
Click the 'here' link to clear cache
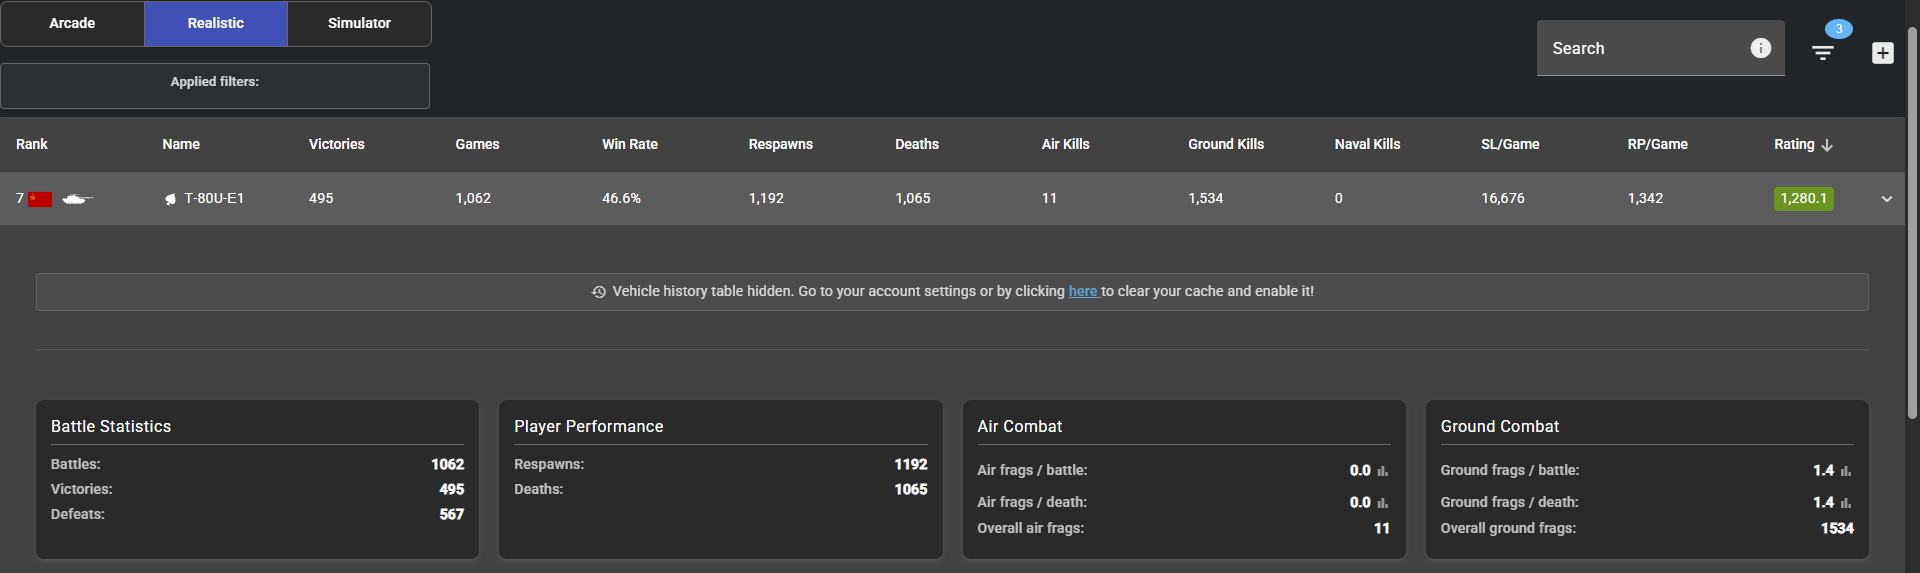pos(1083,291)
